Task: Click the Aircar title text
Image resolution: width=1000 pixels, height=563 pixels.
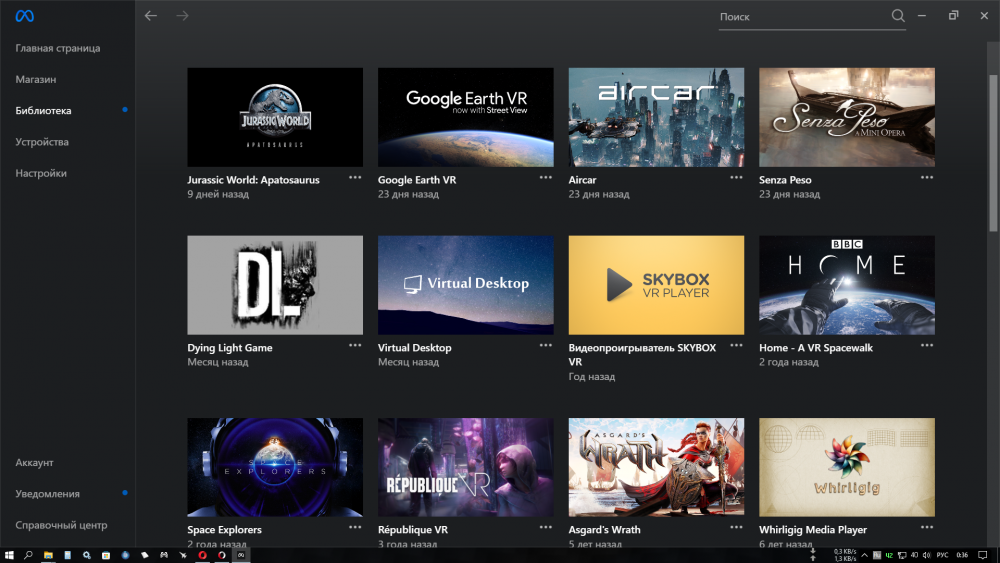Action: (582, 180)
